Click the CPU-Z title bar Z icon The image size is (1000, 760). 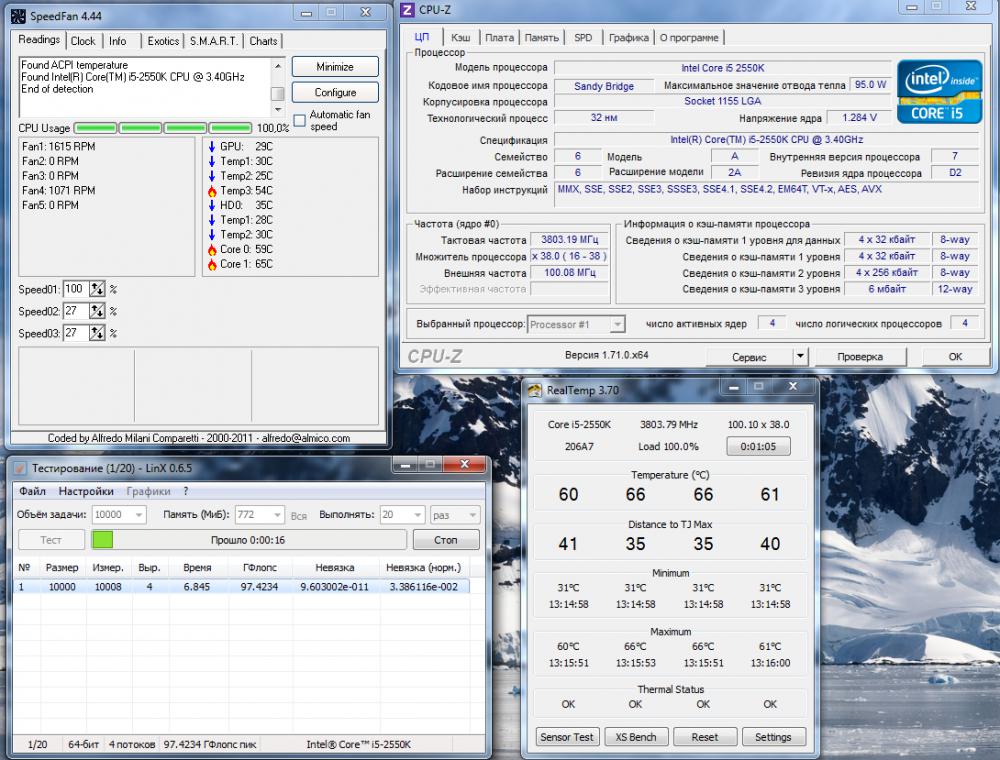(407, 10)
